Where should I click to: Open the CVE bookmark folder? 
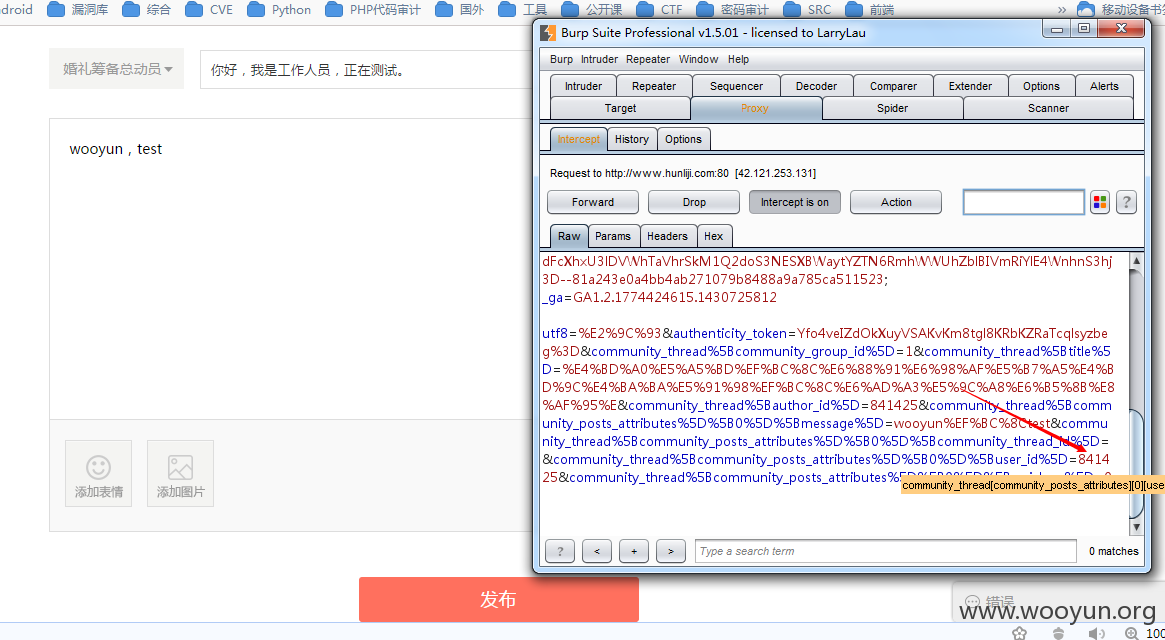coord(209,10)
